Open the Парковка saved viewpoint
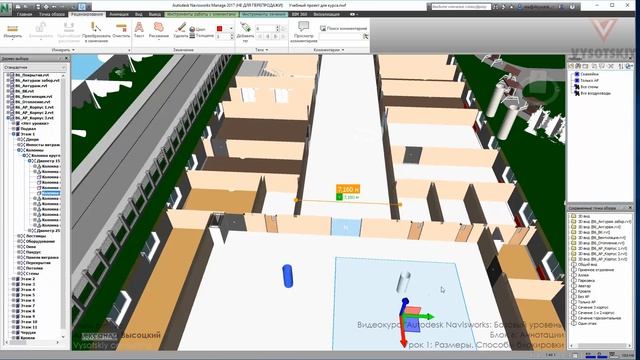 586,280
